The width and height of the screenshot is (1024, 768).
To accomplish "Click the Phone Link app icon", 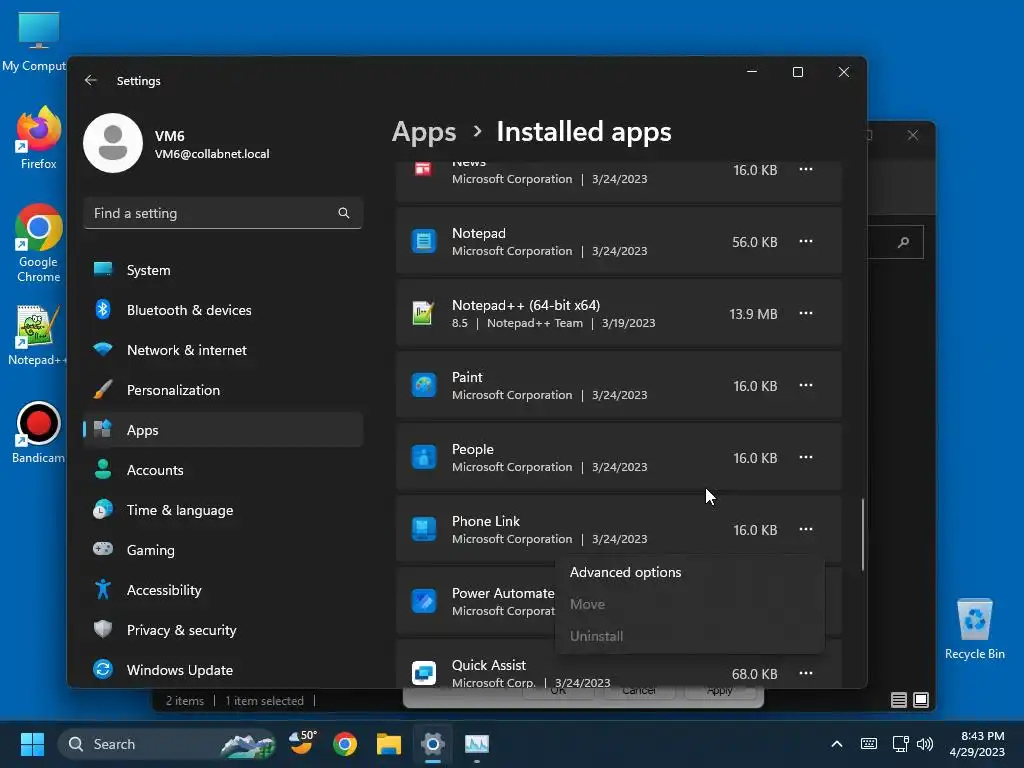I will [424, 529].
